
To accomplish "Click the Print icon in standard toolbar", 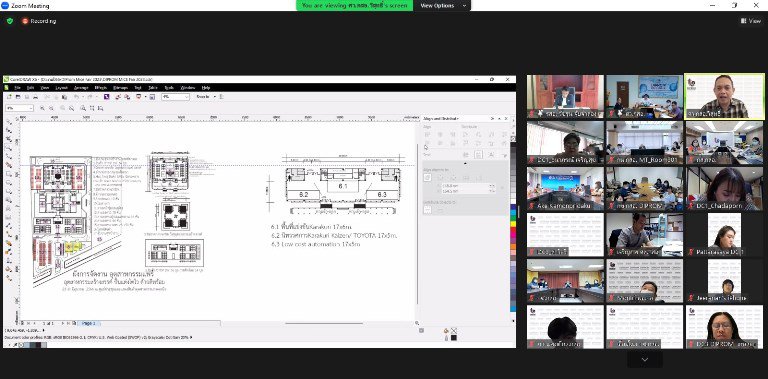I will [x=35, y=97].
